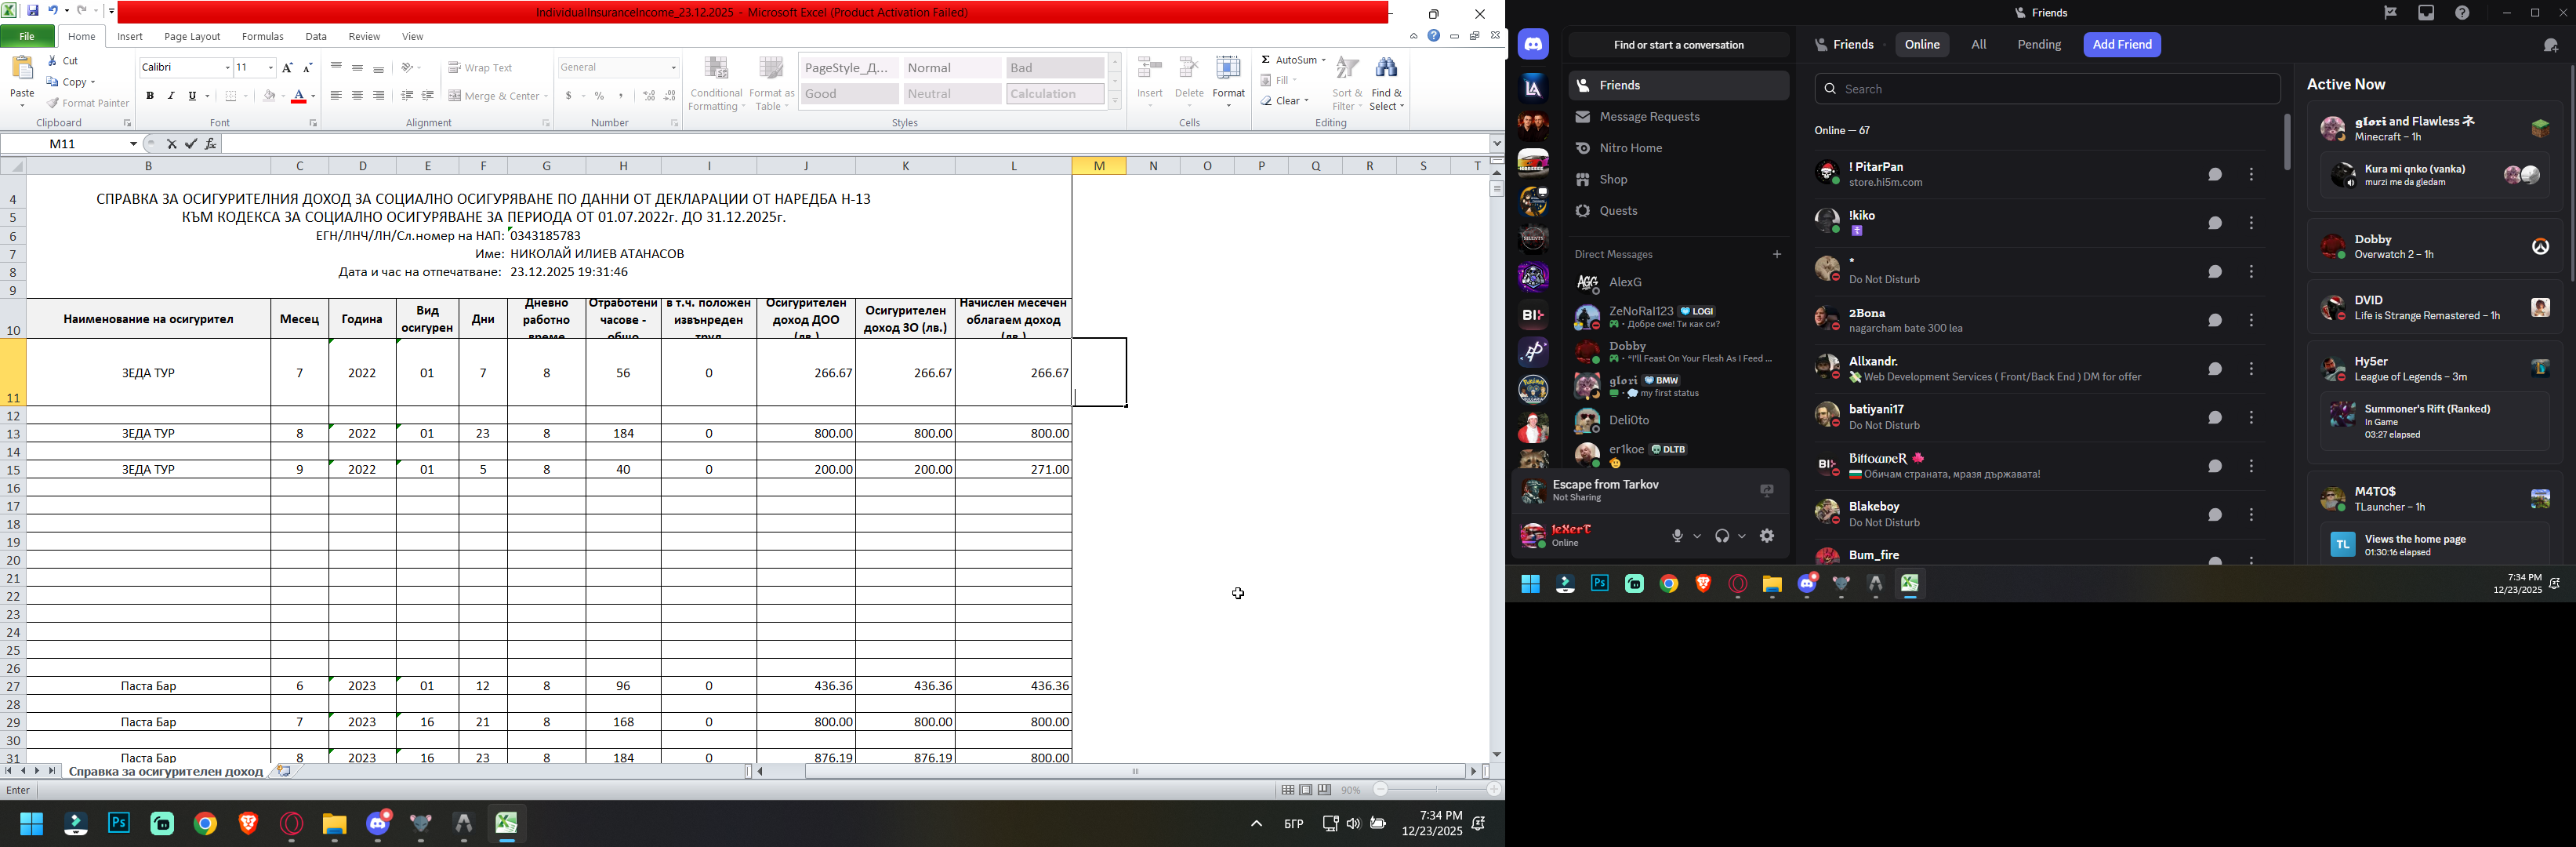
Task: Click the Add Friend button
Action: click(x=2122, y=45)
